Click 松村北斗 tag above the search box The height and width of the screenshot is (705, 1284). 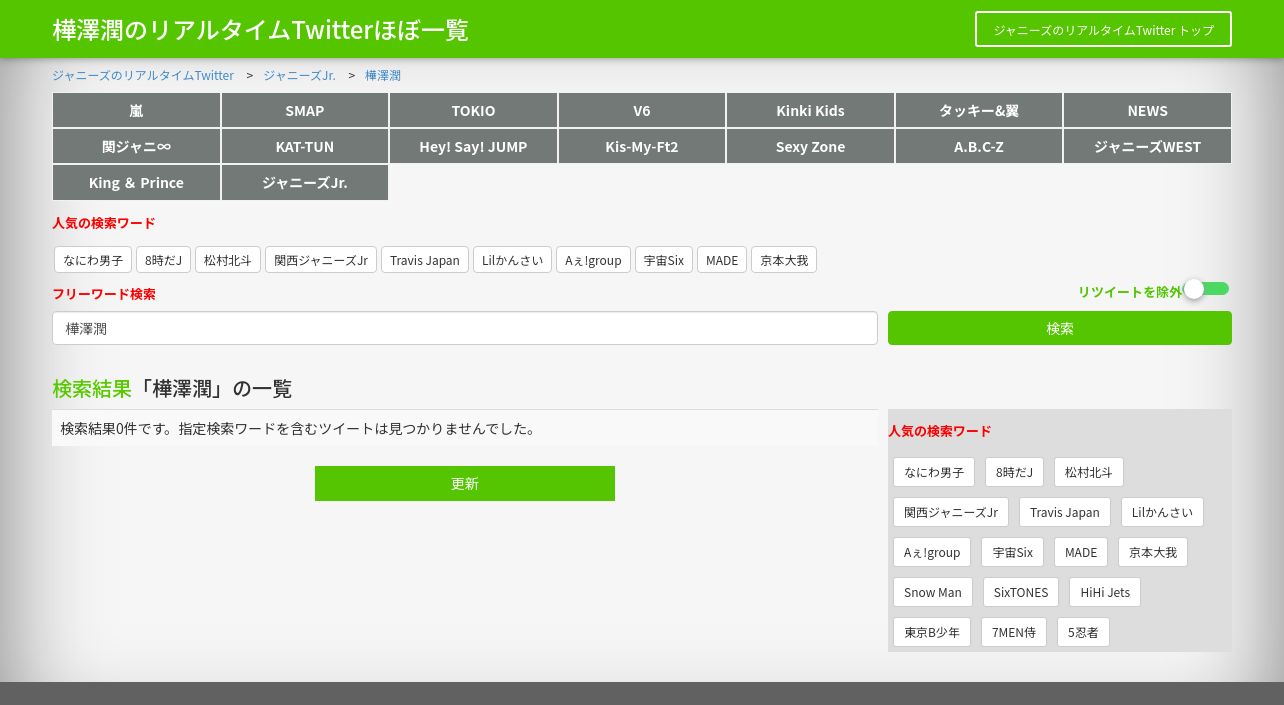(228, 260)
